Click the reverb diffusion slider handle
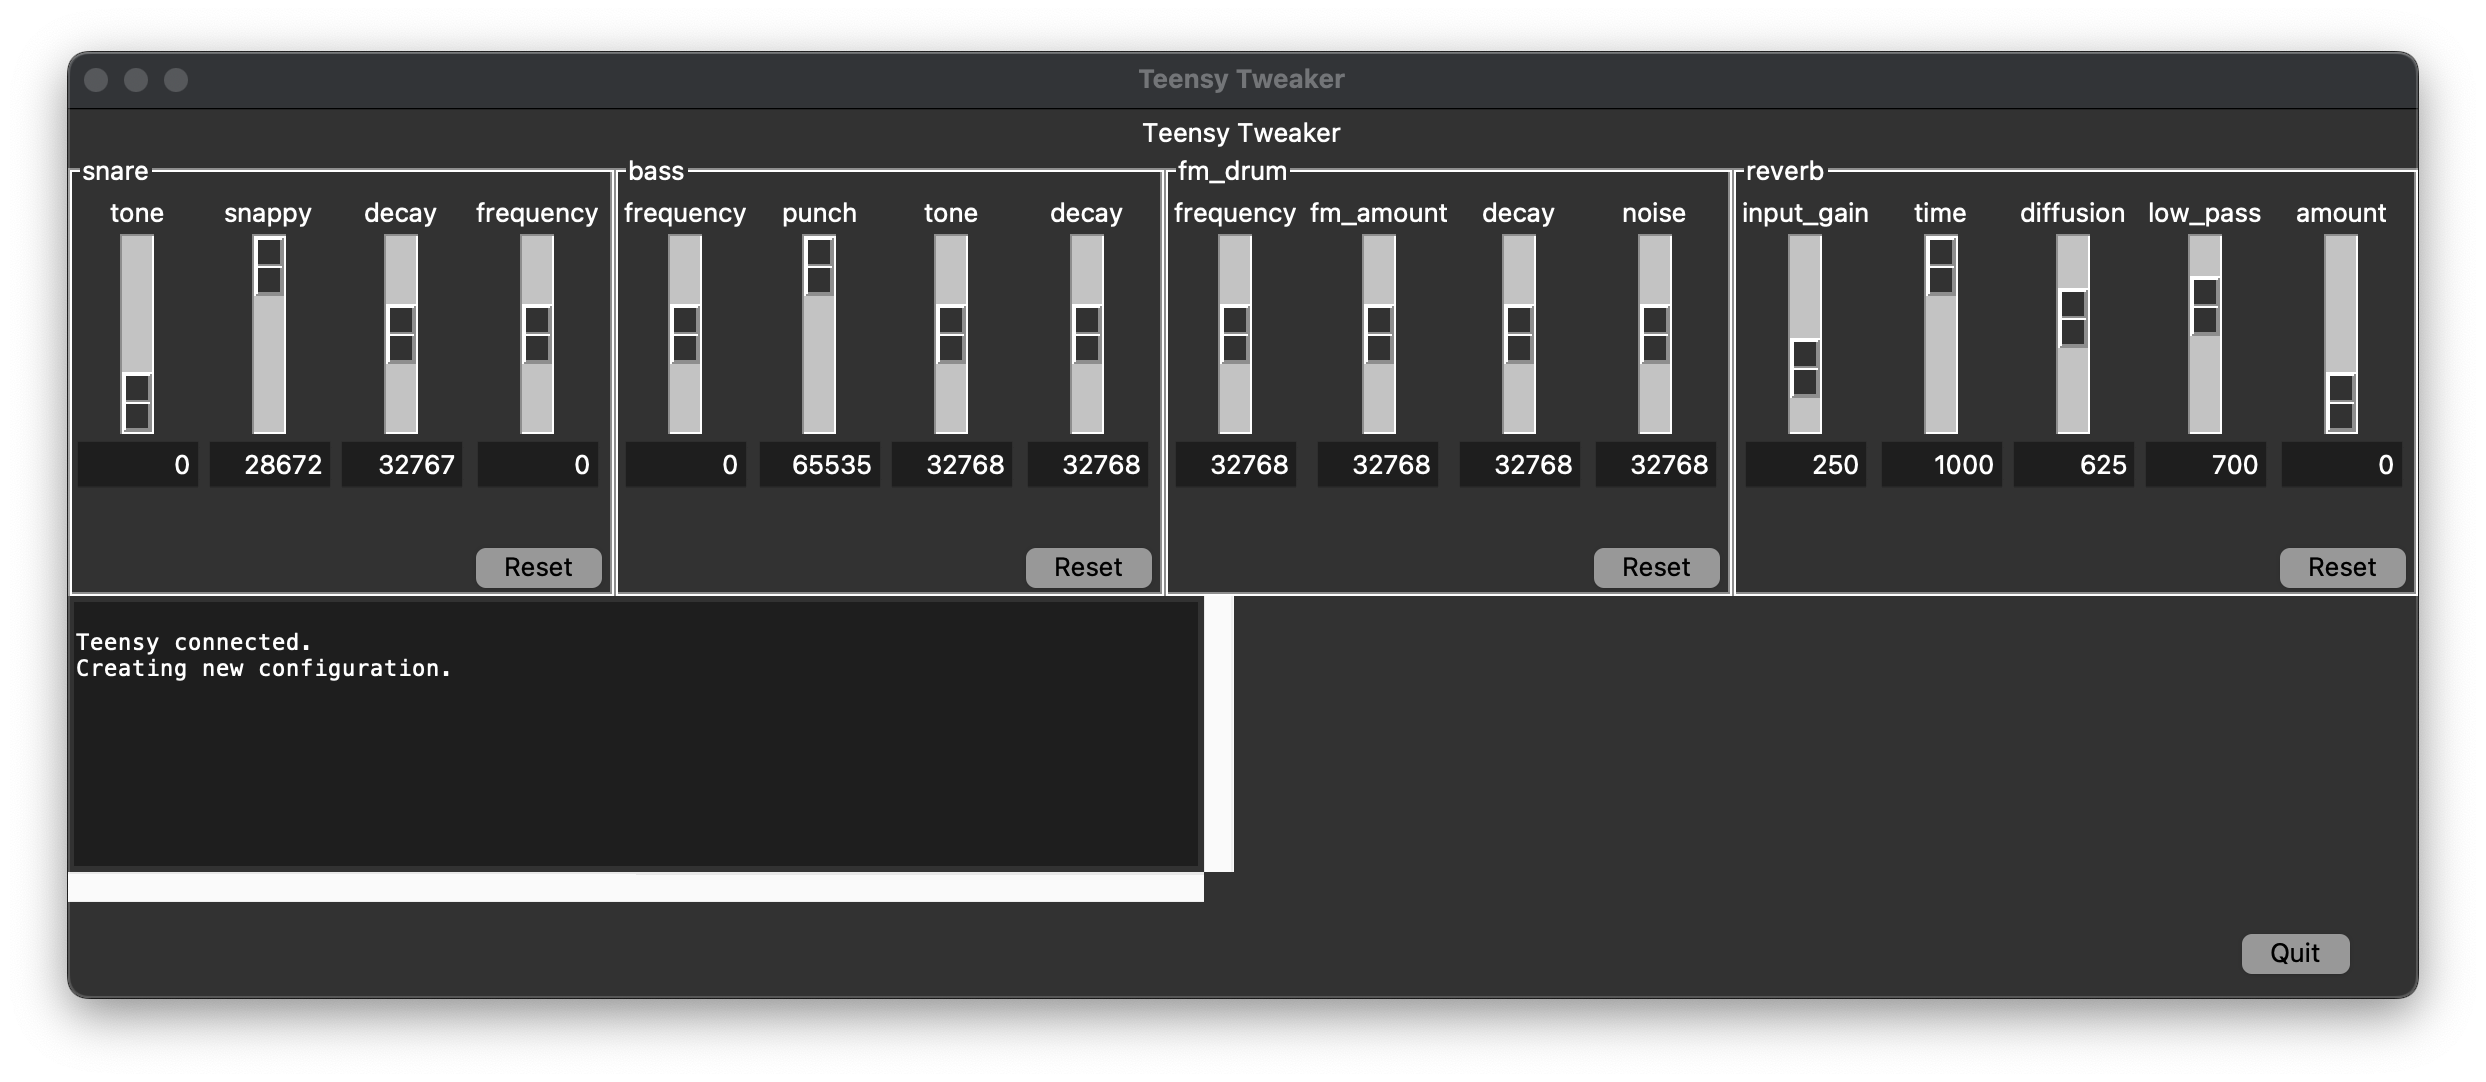2486x1082 pixels. (x=2073, y=318)
